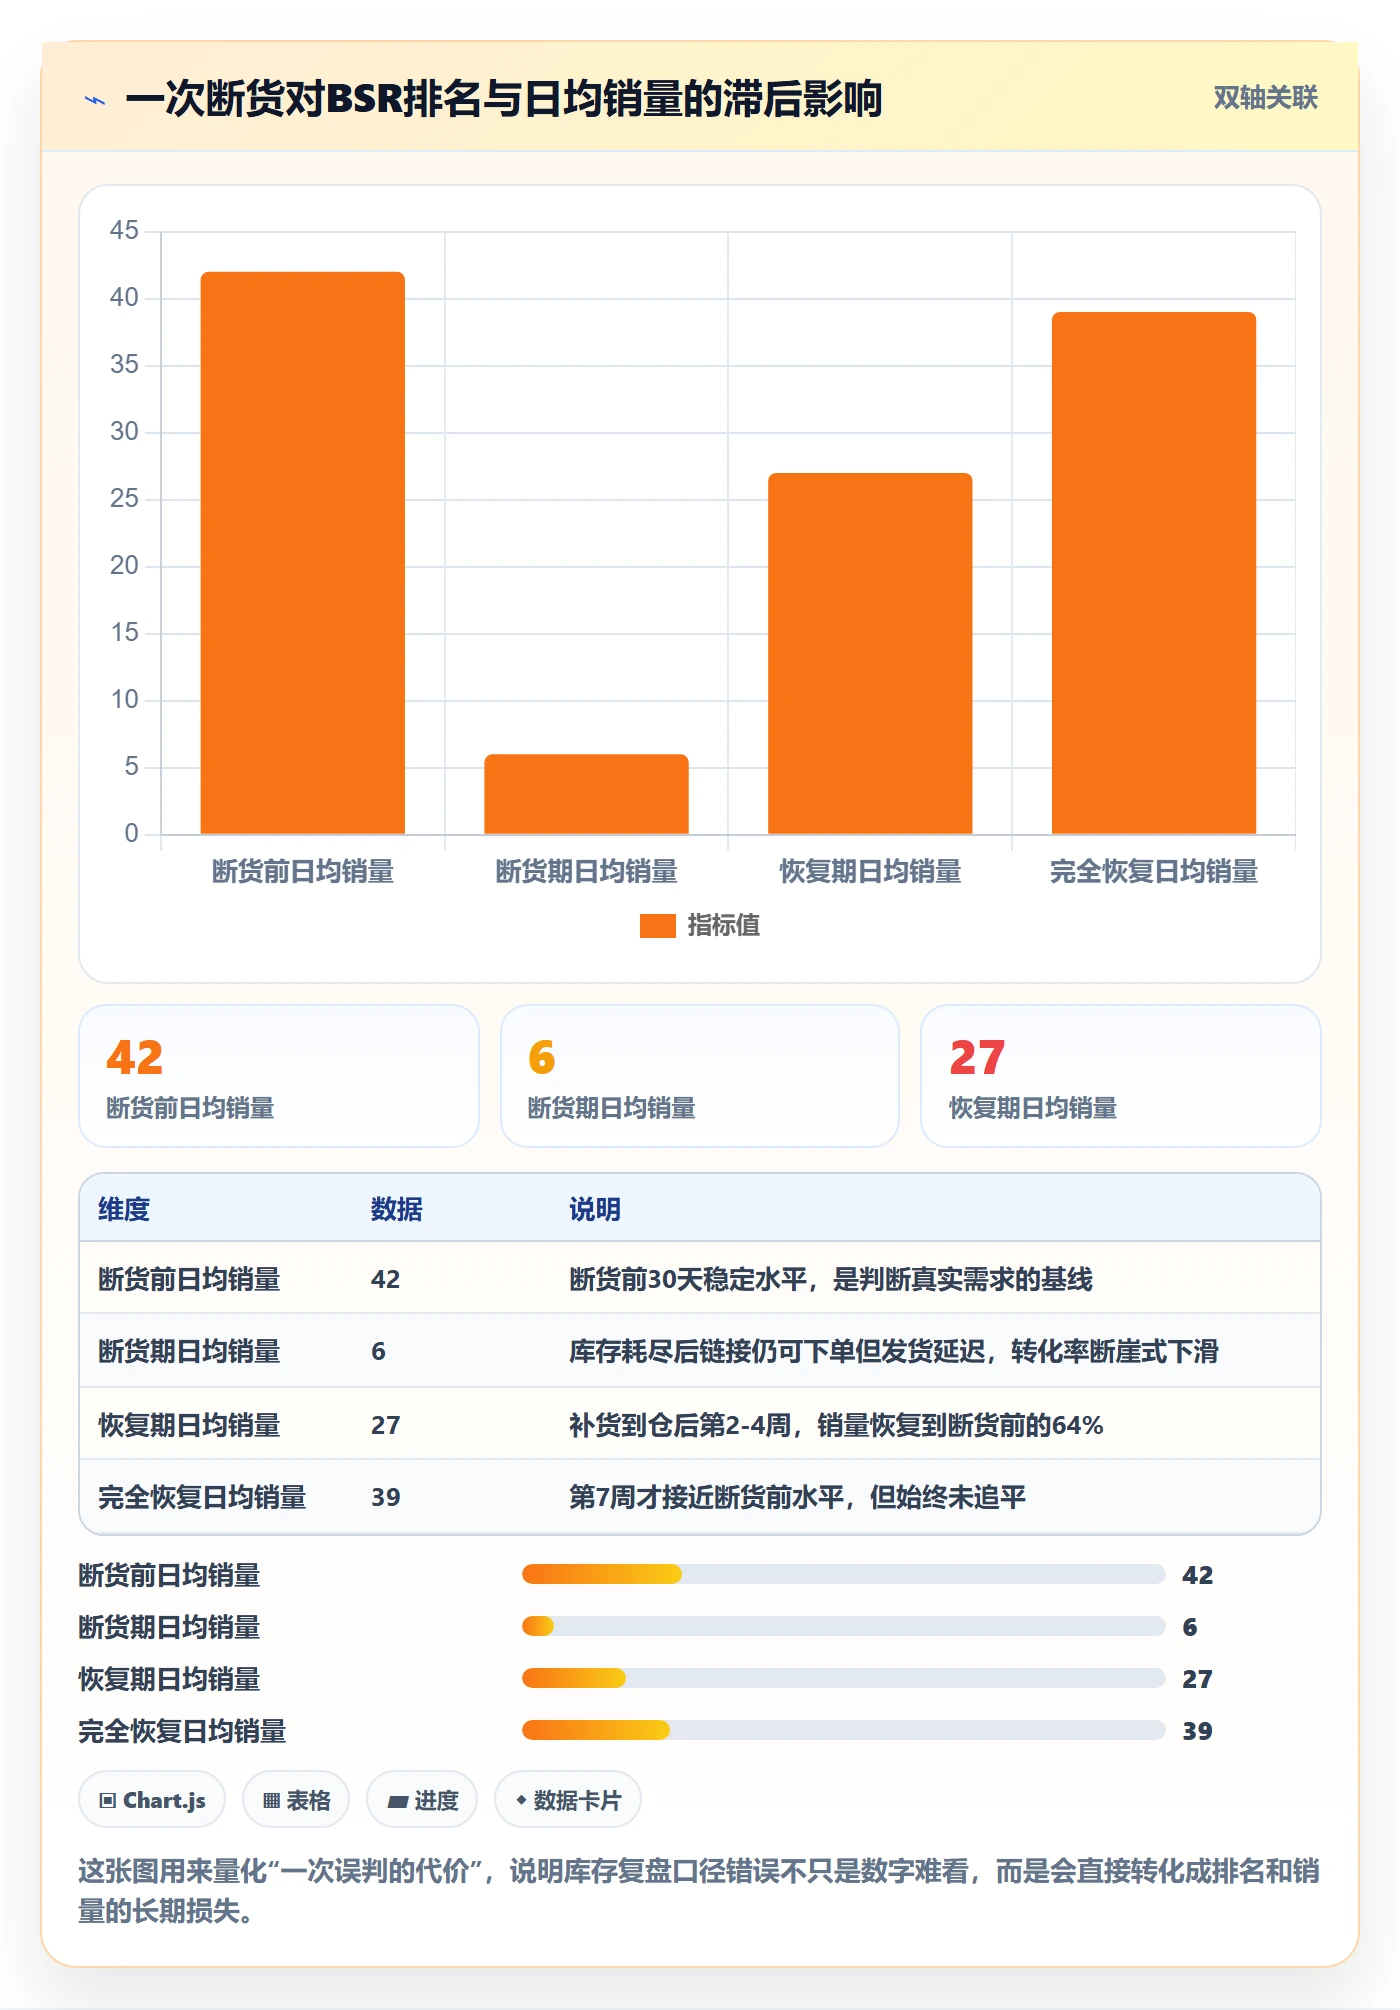Click the 维度 table column header
The height and width of the screenshot is (2010, 1400).
click(x=124, y=1209)
